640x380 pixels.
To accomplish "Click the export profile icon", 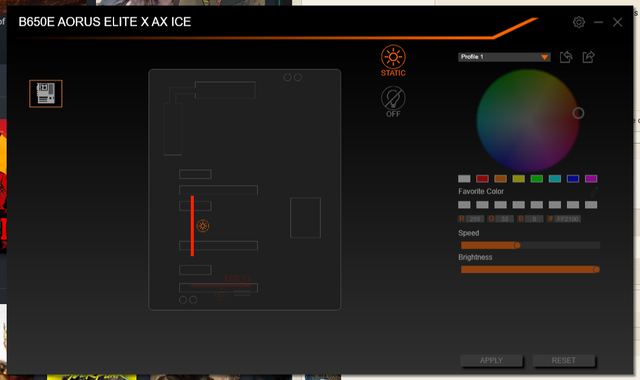I will click(x=588, y=57).
